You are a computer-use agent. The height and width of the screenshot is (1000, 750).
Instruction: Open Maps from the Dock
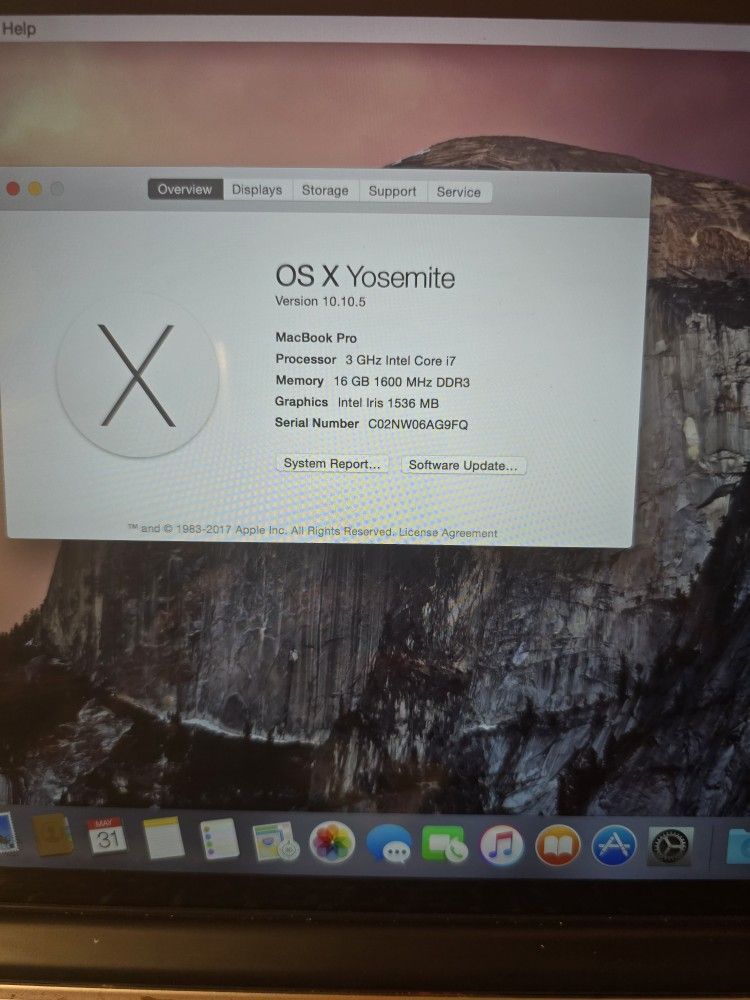[275, 841]
